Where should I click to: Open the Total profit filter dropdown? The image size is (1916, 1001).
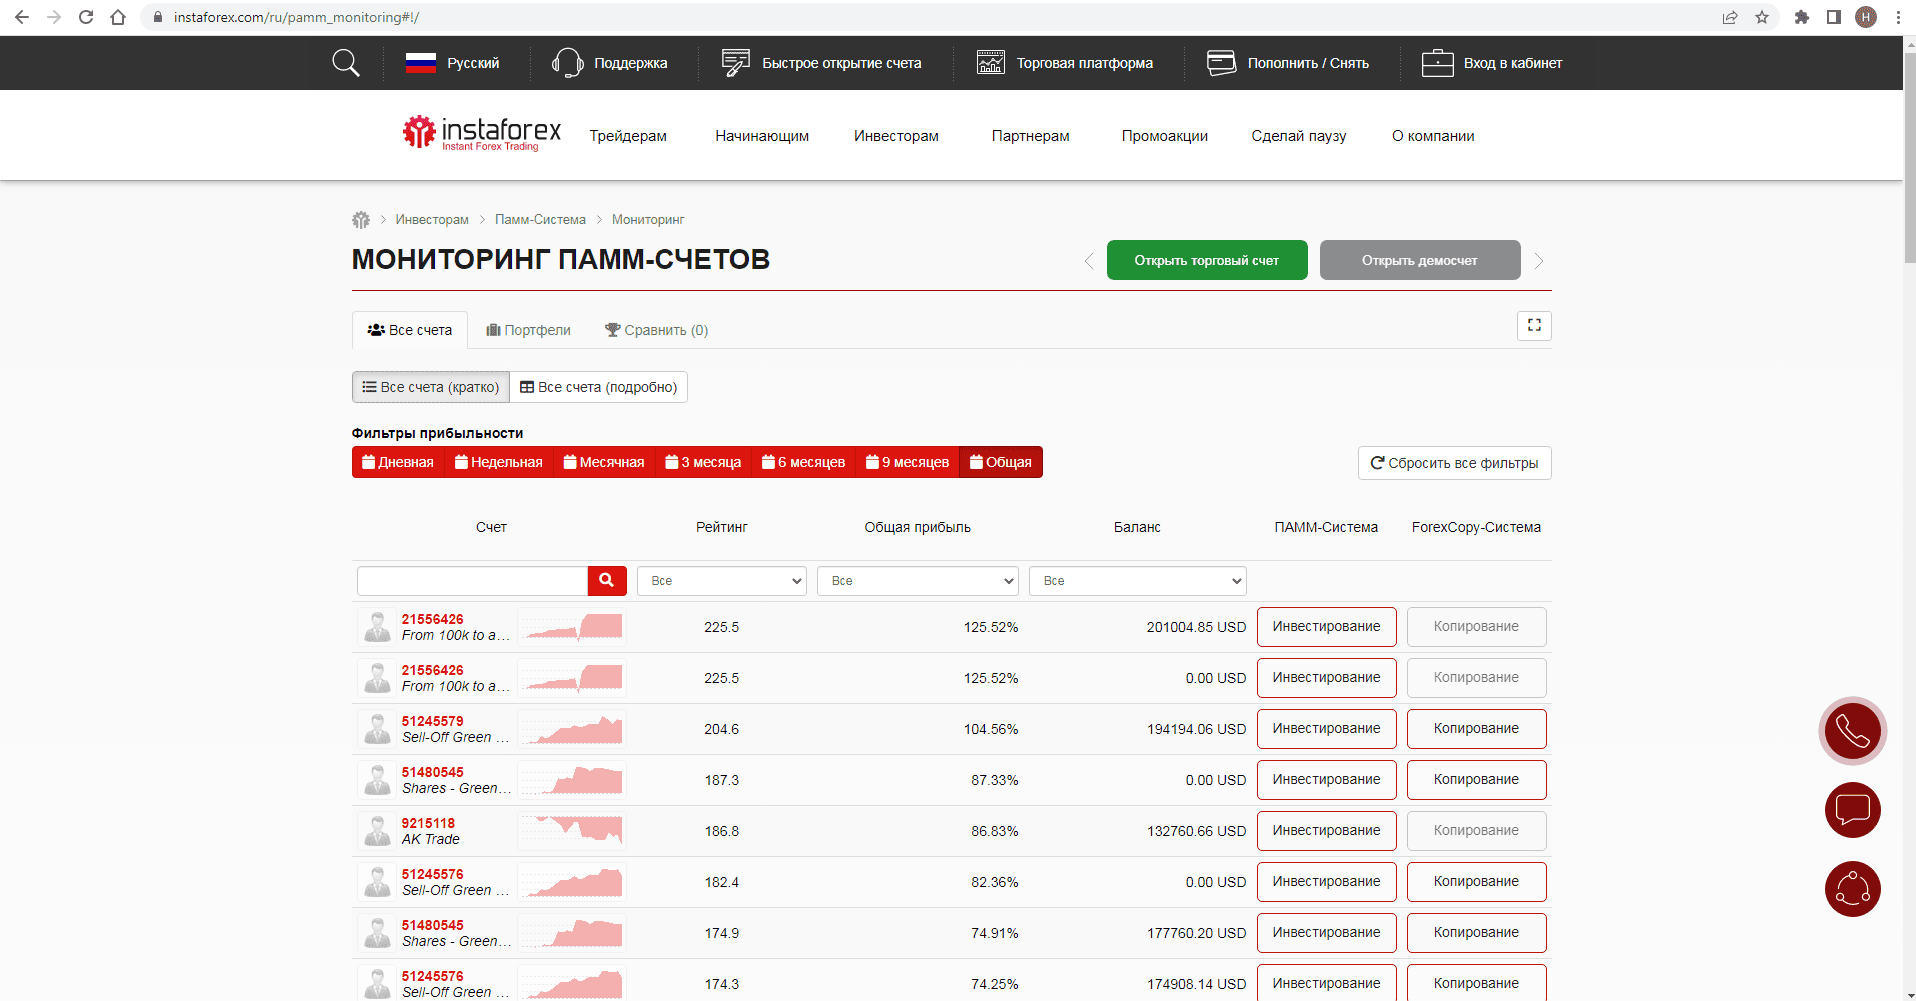tap(918, 581)
